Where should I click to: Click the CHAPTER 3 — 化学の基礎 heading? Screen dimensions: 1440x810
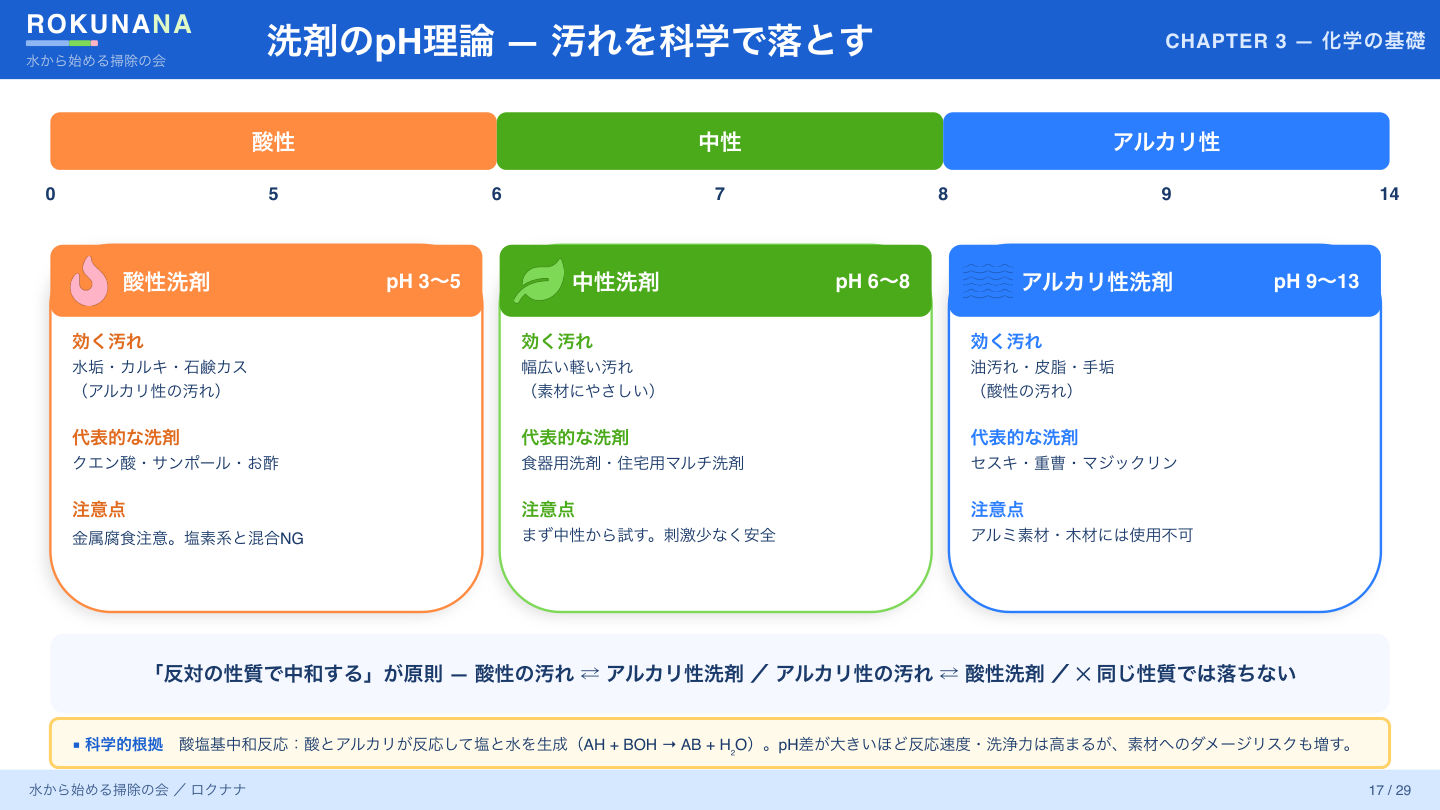coord(1295,41)
